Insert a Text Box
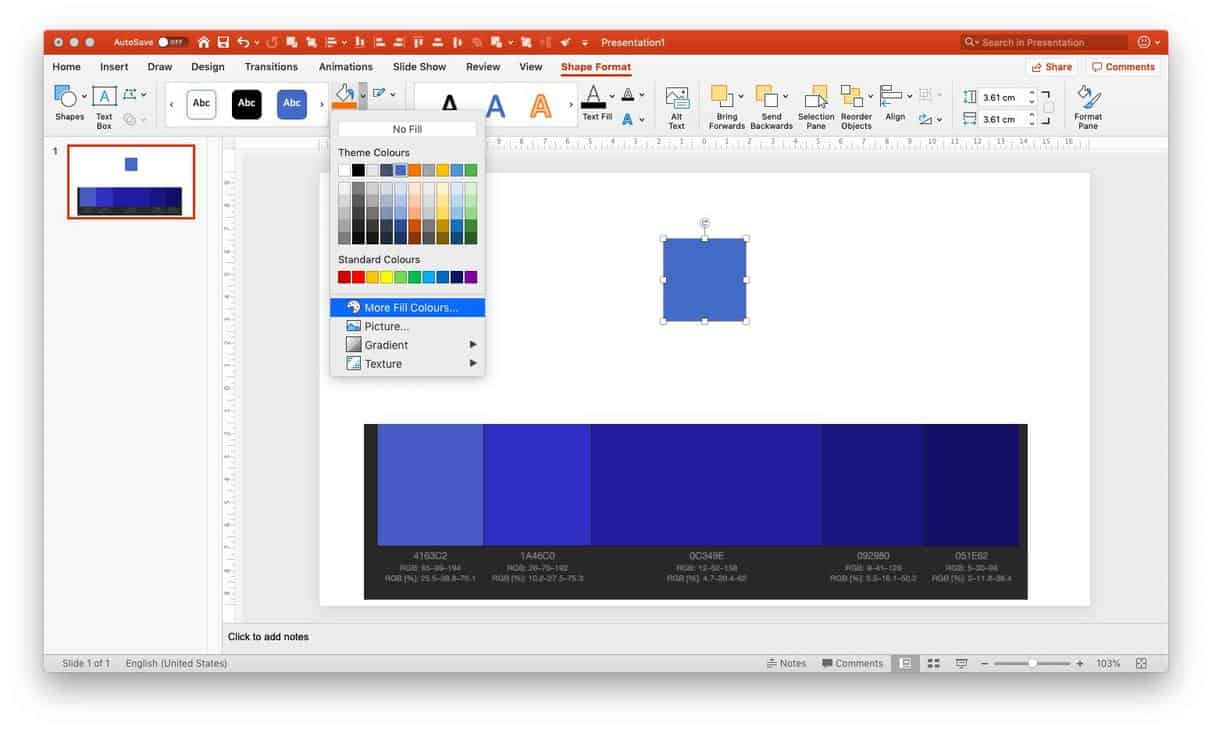 (x=104, y=107)
